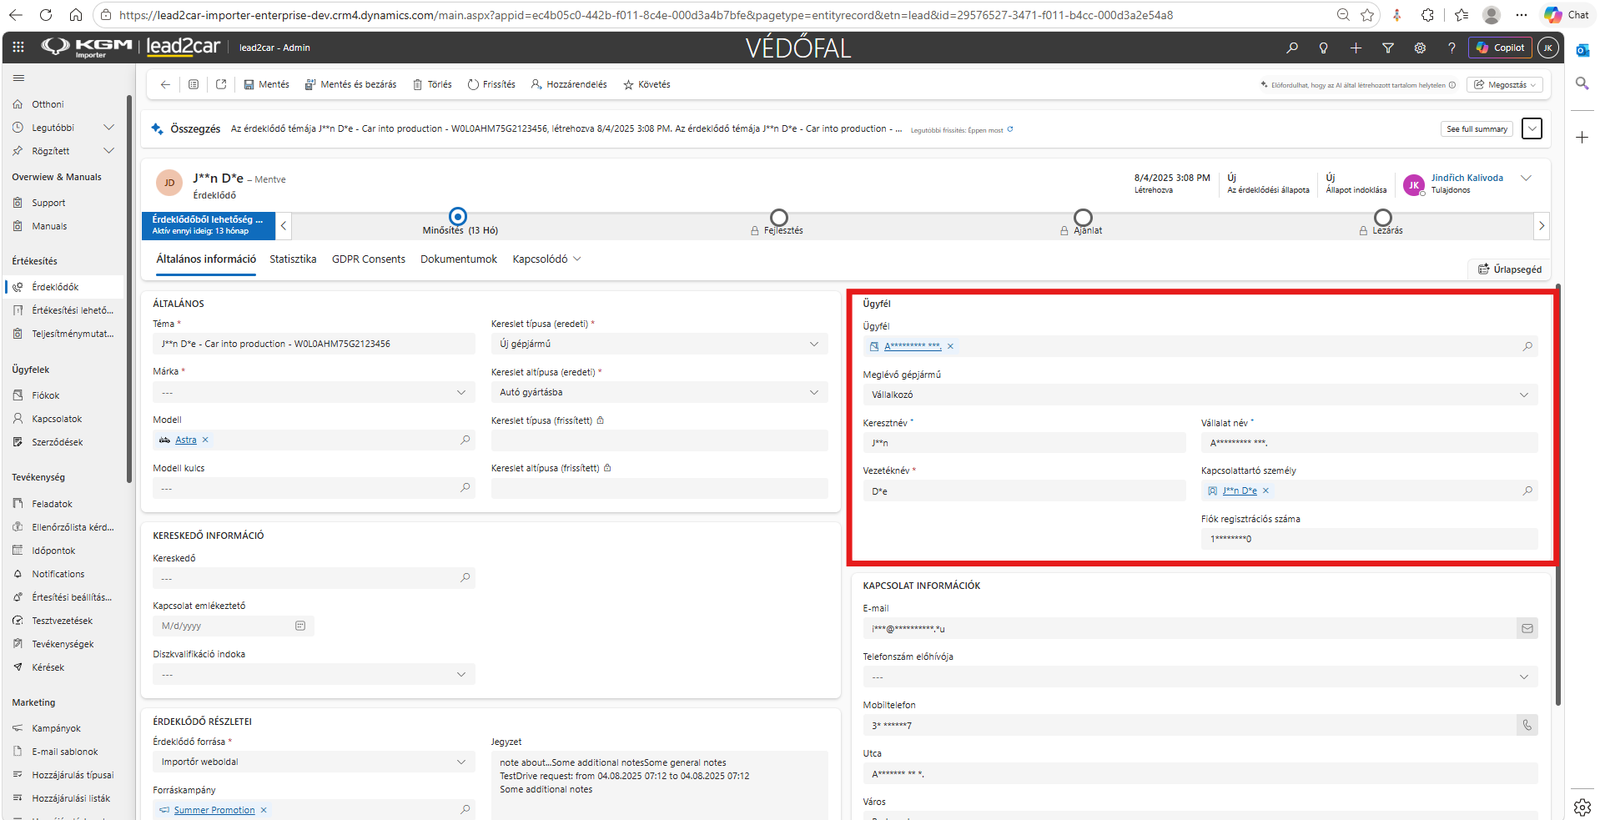The width and height of the screenshot is (1600, 820).
Task: Open Érdeklődők in the sidebar
Action: click(64, 287)
